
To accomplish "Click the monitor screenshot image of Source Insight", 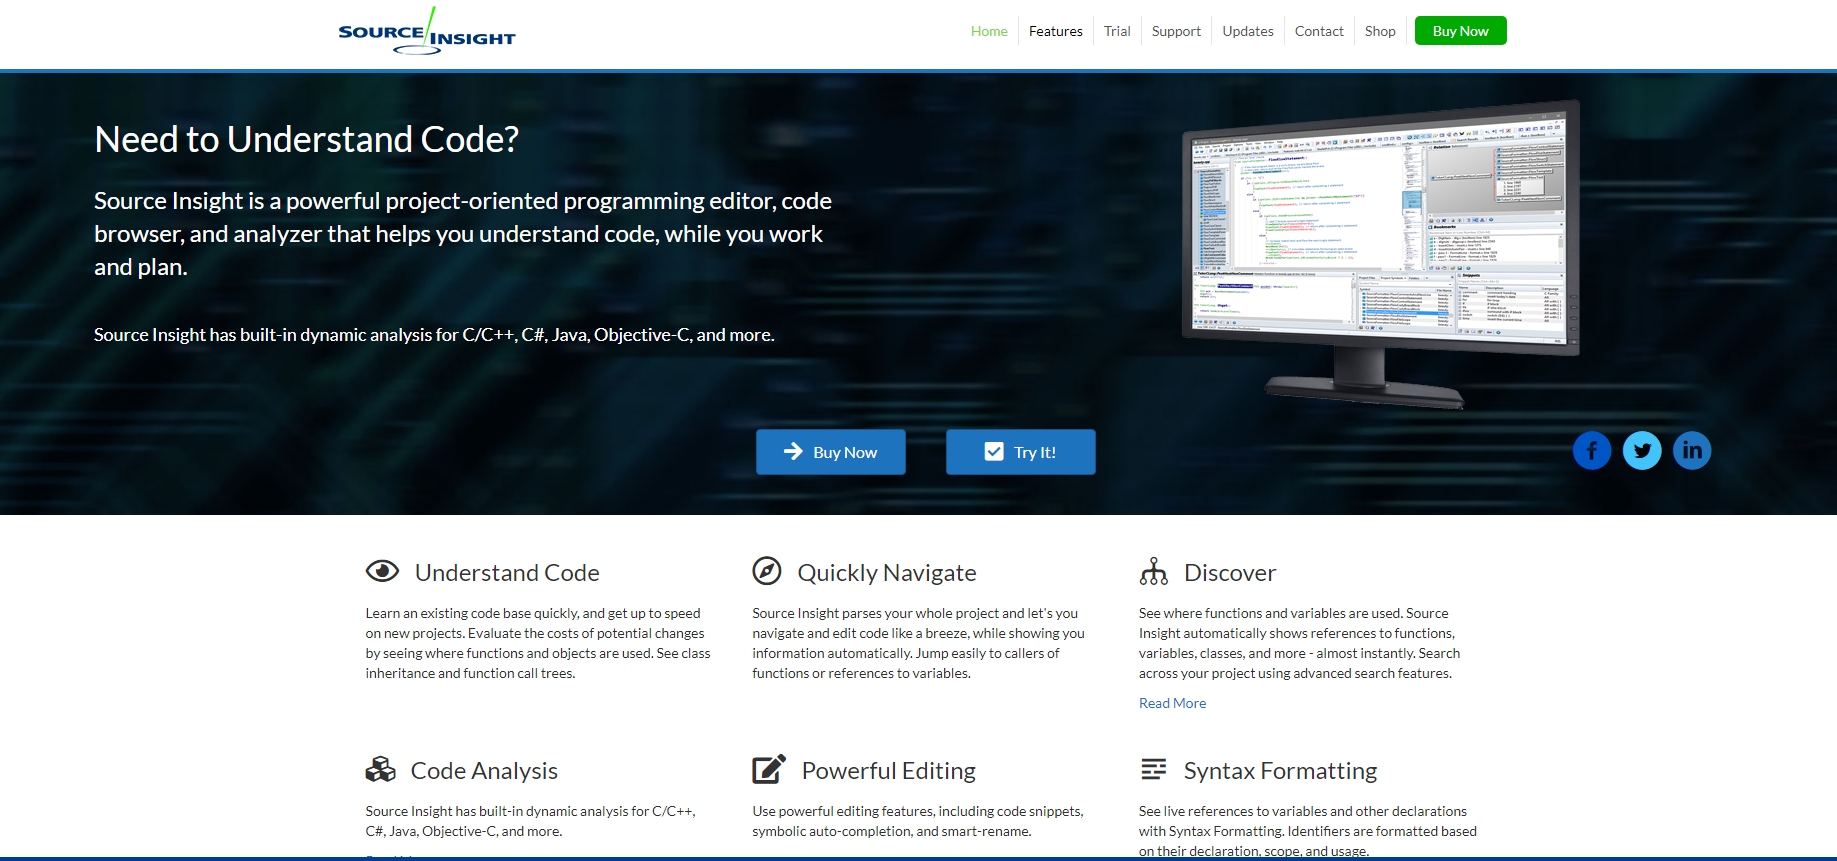I will [x=1381, y=254].
